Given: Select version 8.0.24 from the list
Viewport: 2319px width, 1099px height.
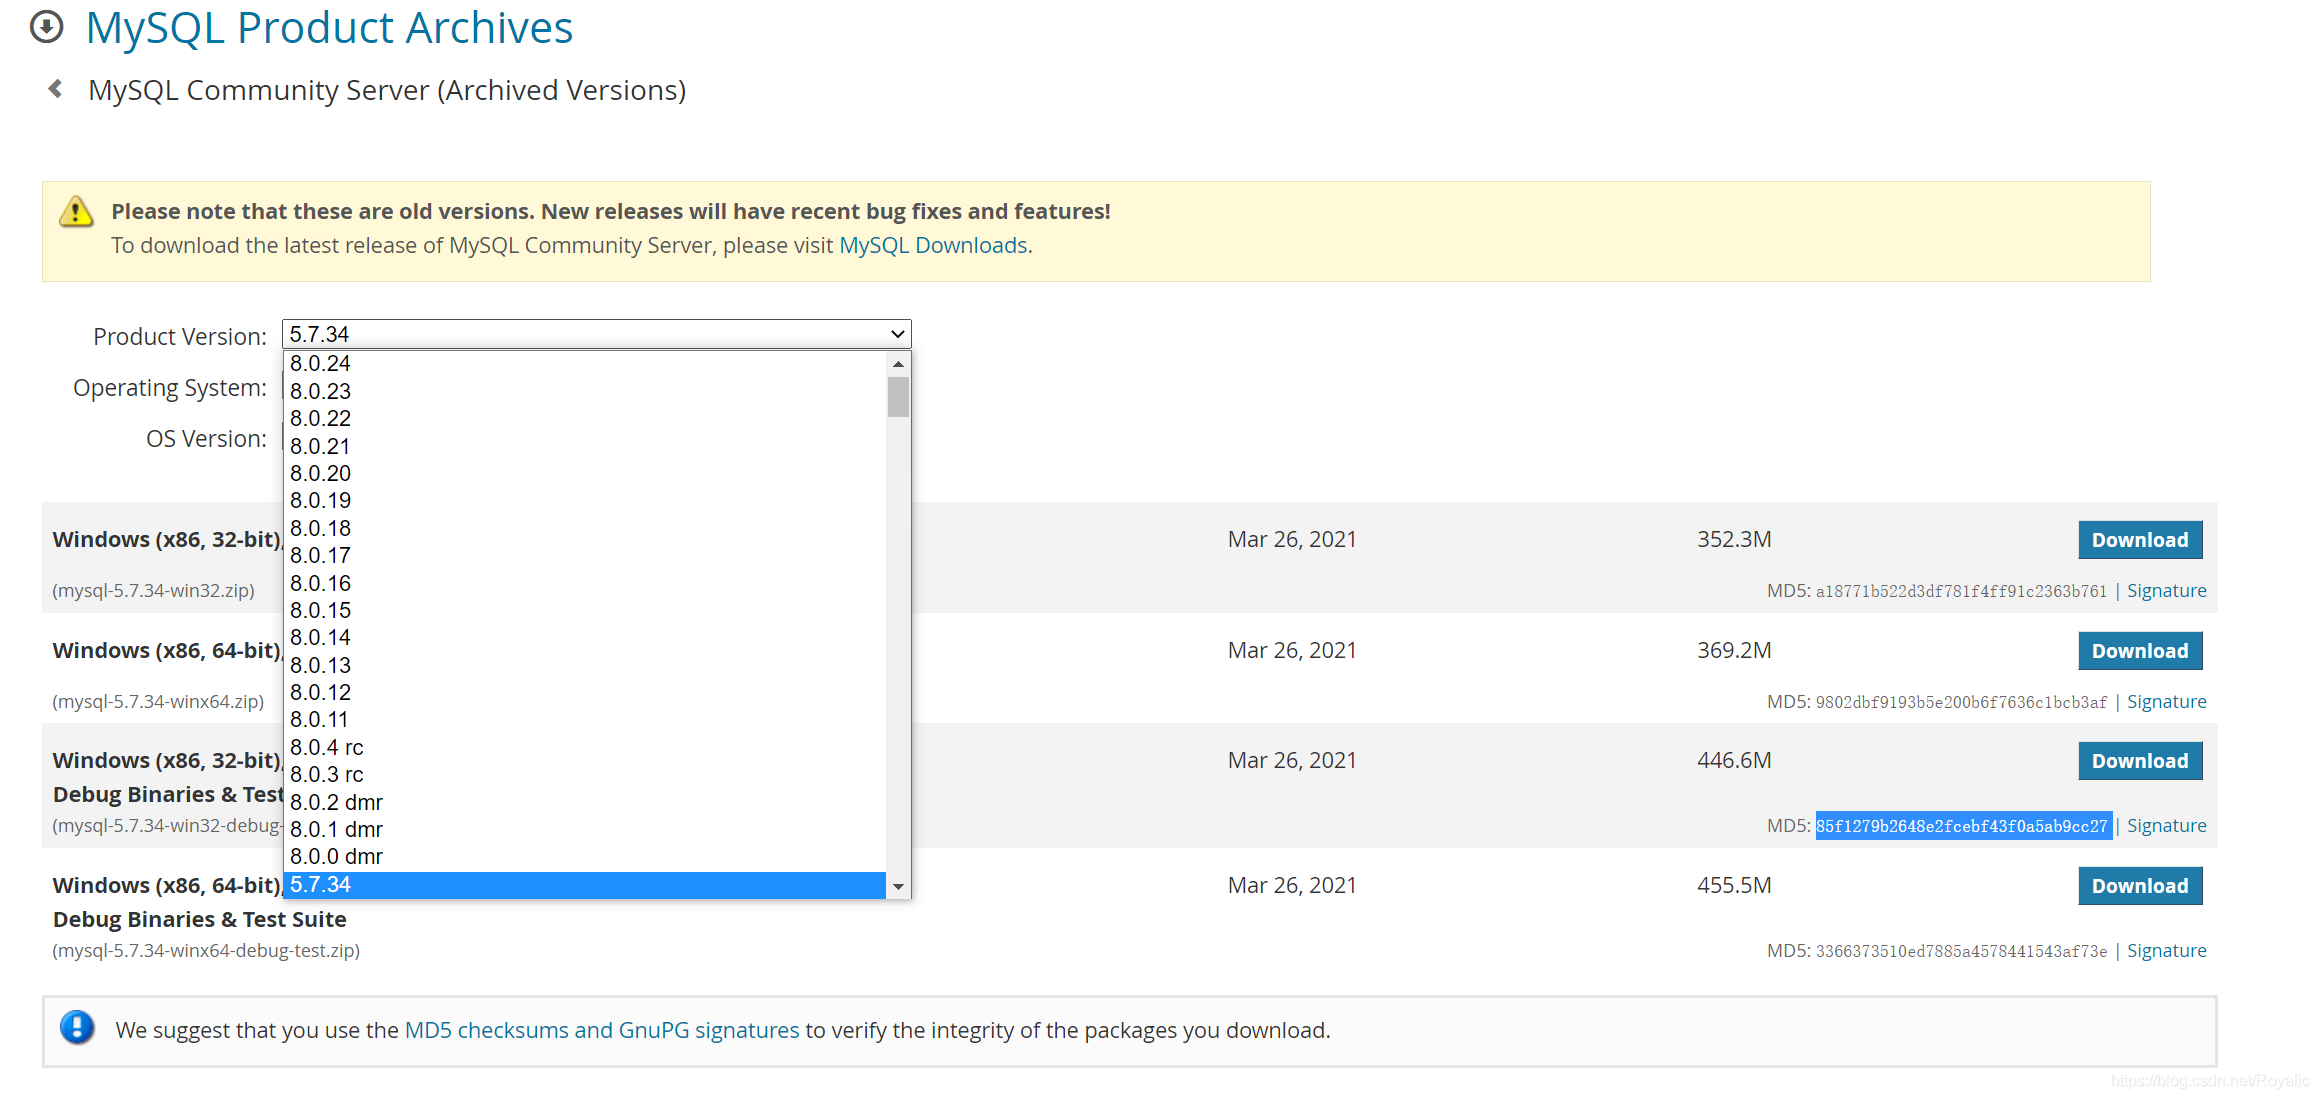Looking at the screenshot, I should pos(320,364).
